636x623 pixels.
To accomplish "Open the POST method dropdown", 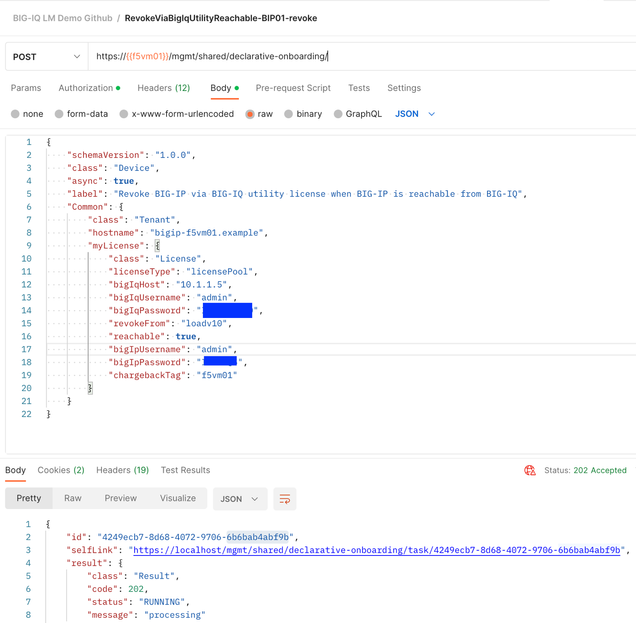I will pos(46,57).
